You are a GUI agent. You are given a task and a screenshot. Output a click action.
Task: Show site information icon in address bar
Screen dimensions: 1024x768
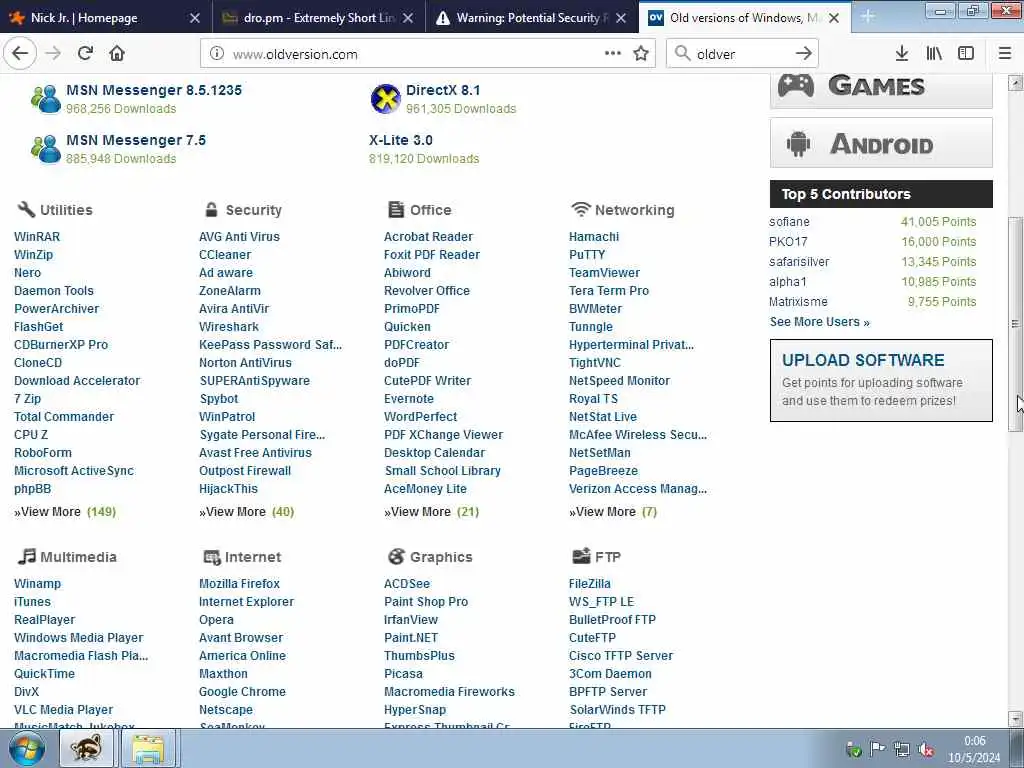217,54
